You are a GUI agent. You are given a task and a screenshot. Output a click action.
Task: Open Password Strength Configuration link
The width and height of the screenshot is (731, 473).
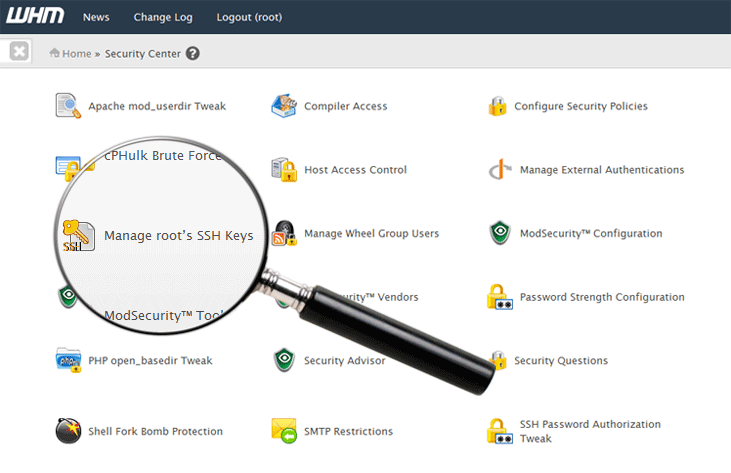coord(602,297)
